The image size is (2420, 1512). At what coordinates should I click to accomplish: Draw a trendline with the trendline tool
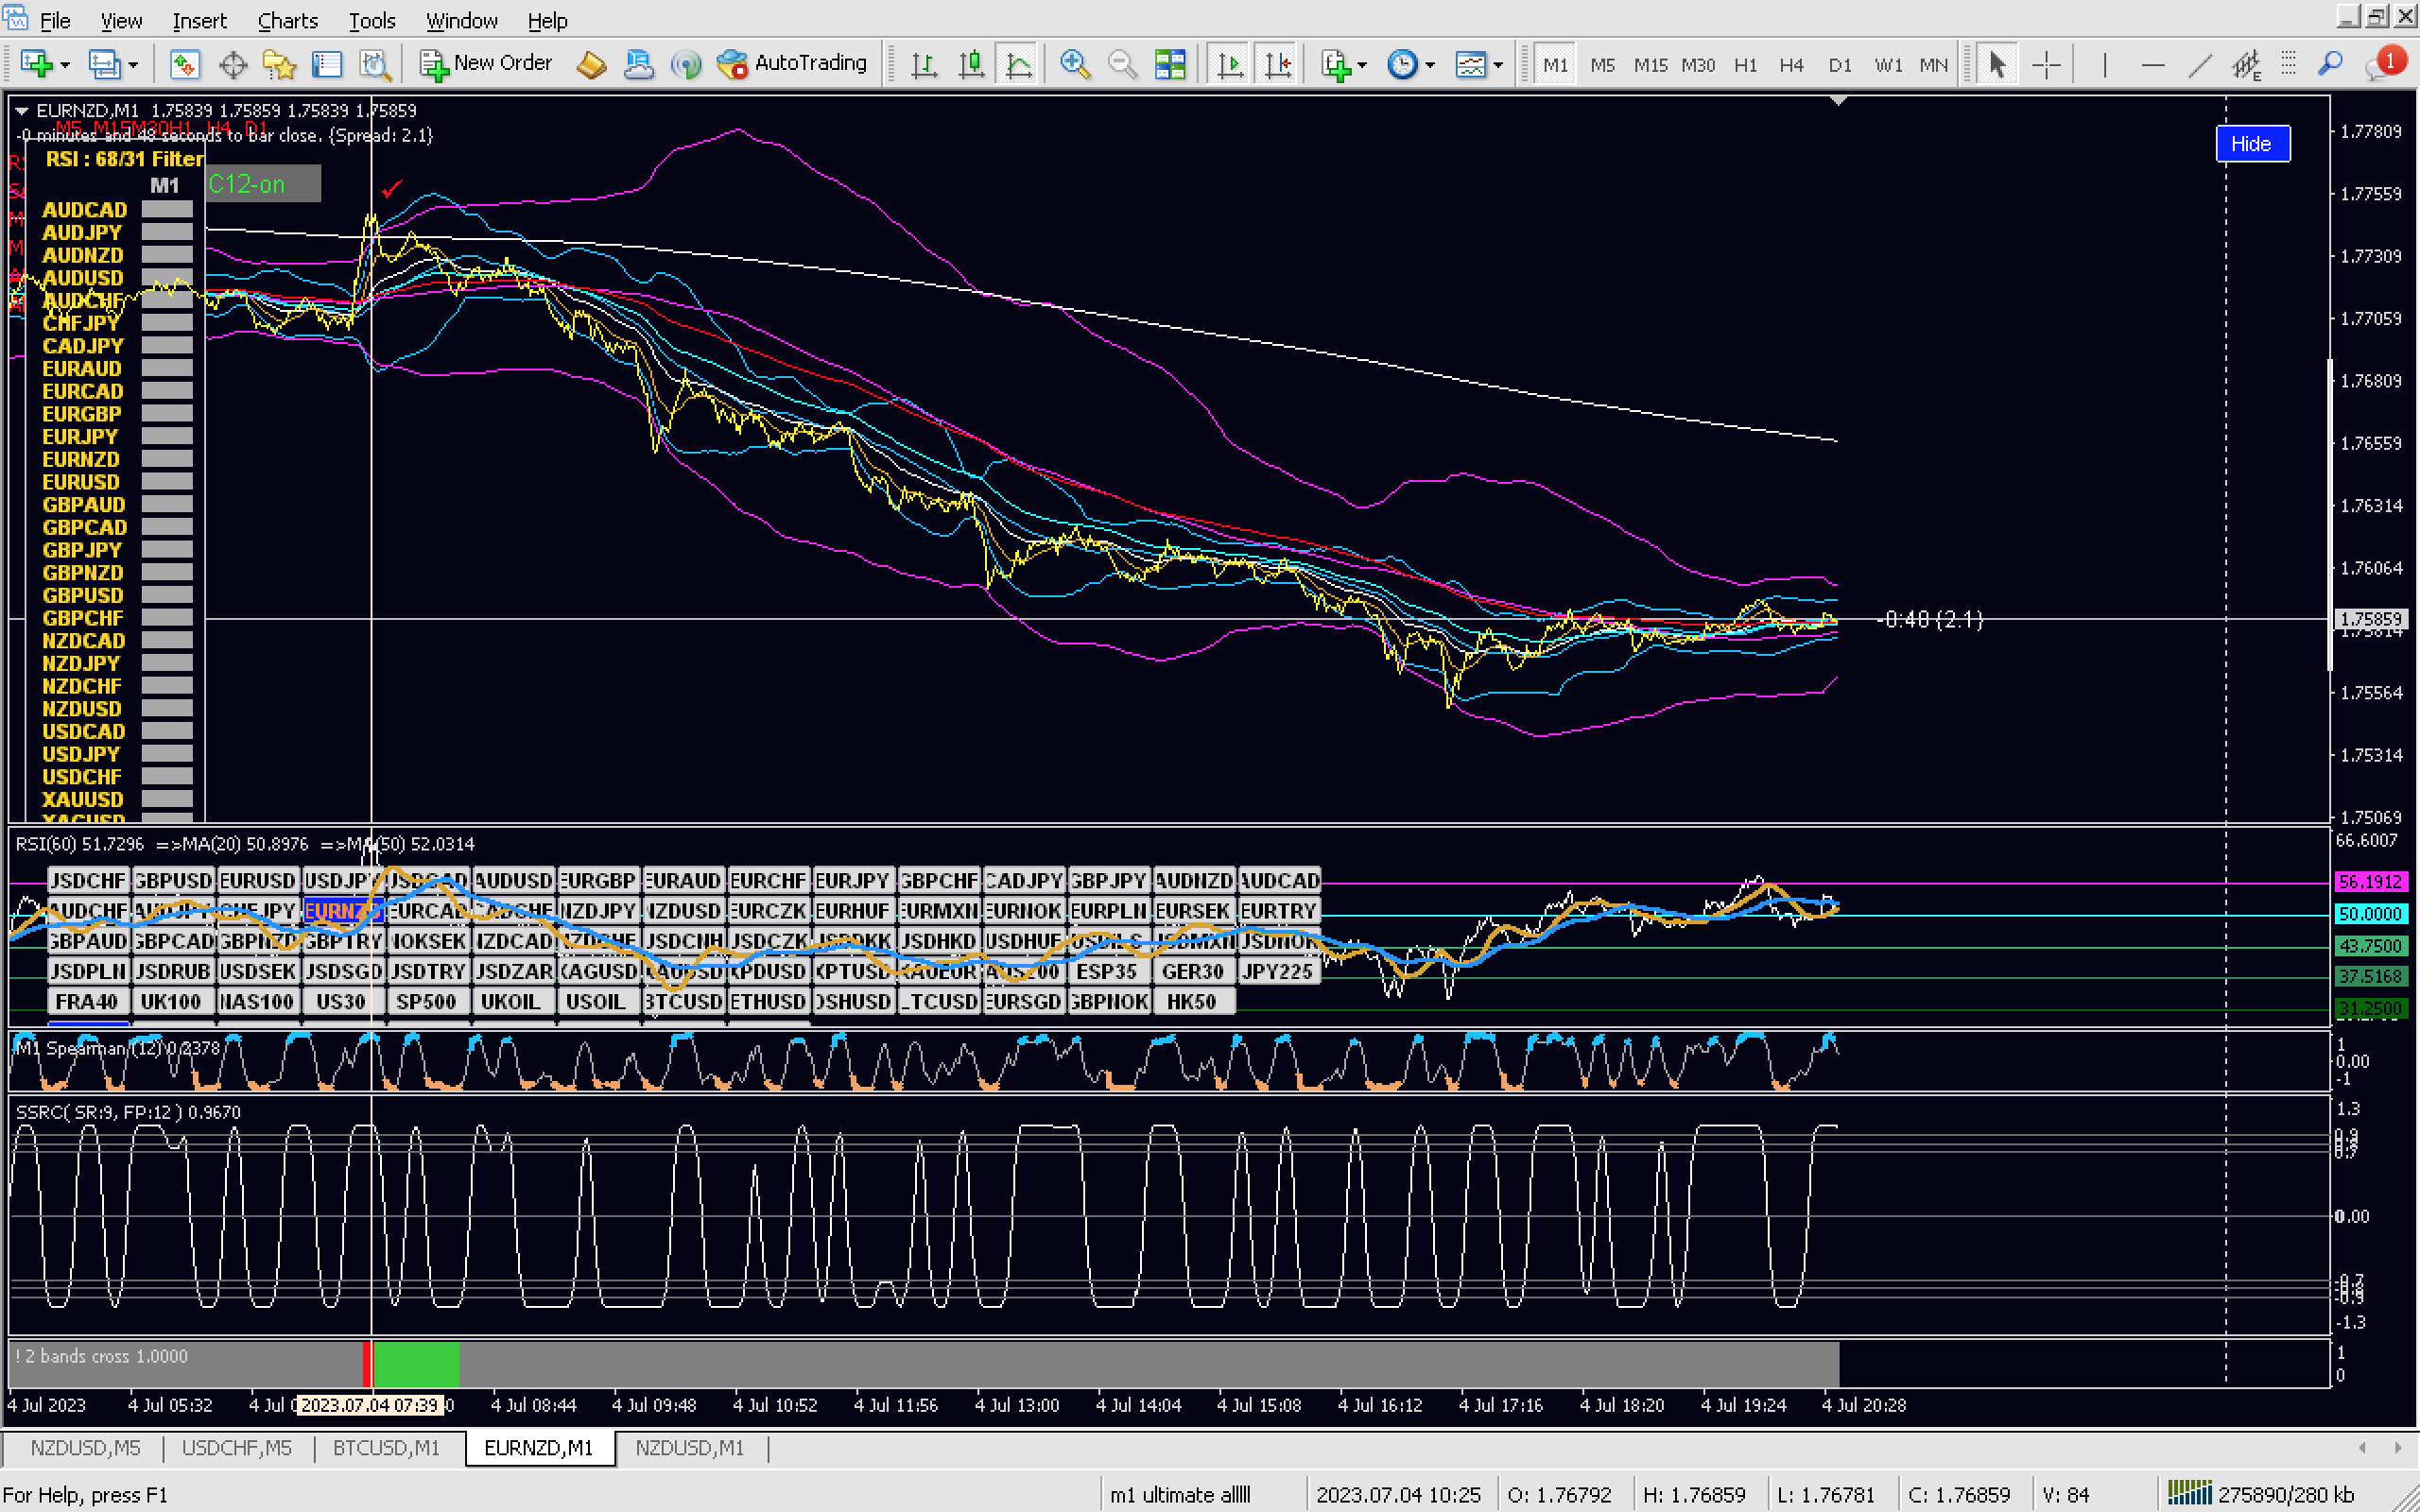2200,64
